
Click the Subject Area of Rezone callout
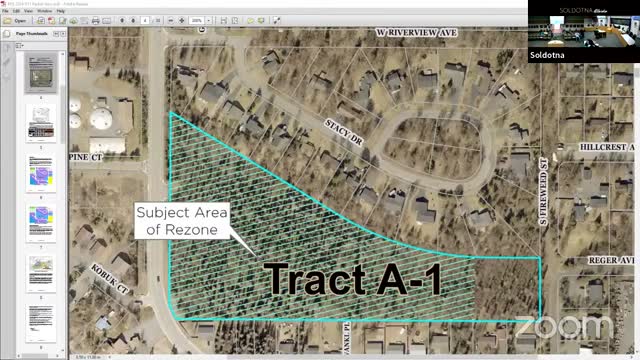[x=182, y=221]
